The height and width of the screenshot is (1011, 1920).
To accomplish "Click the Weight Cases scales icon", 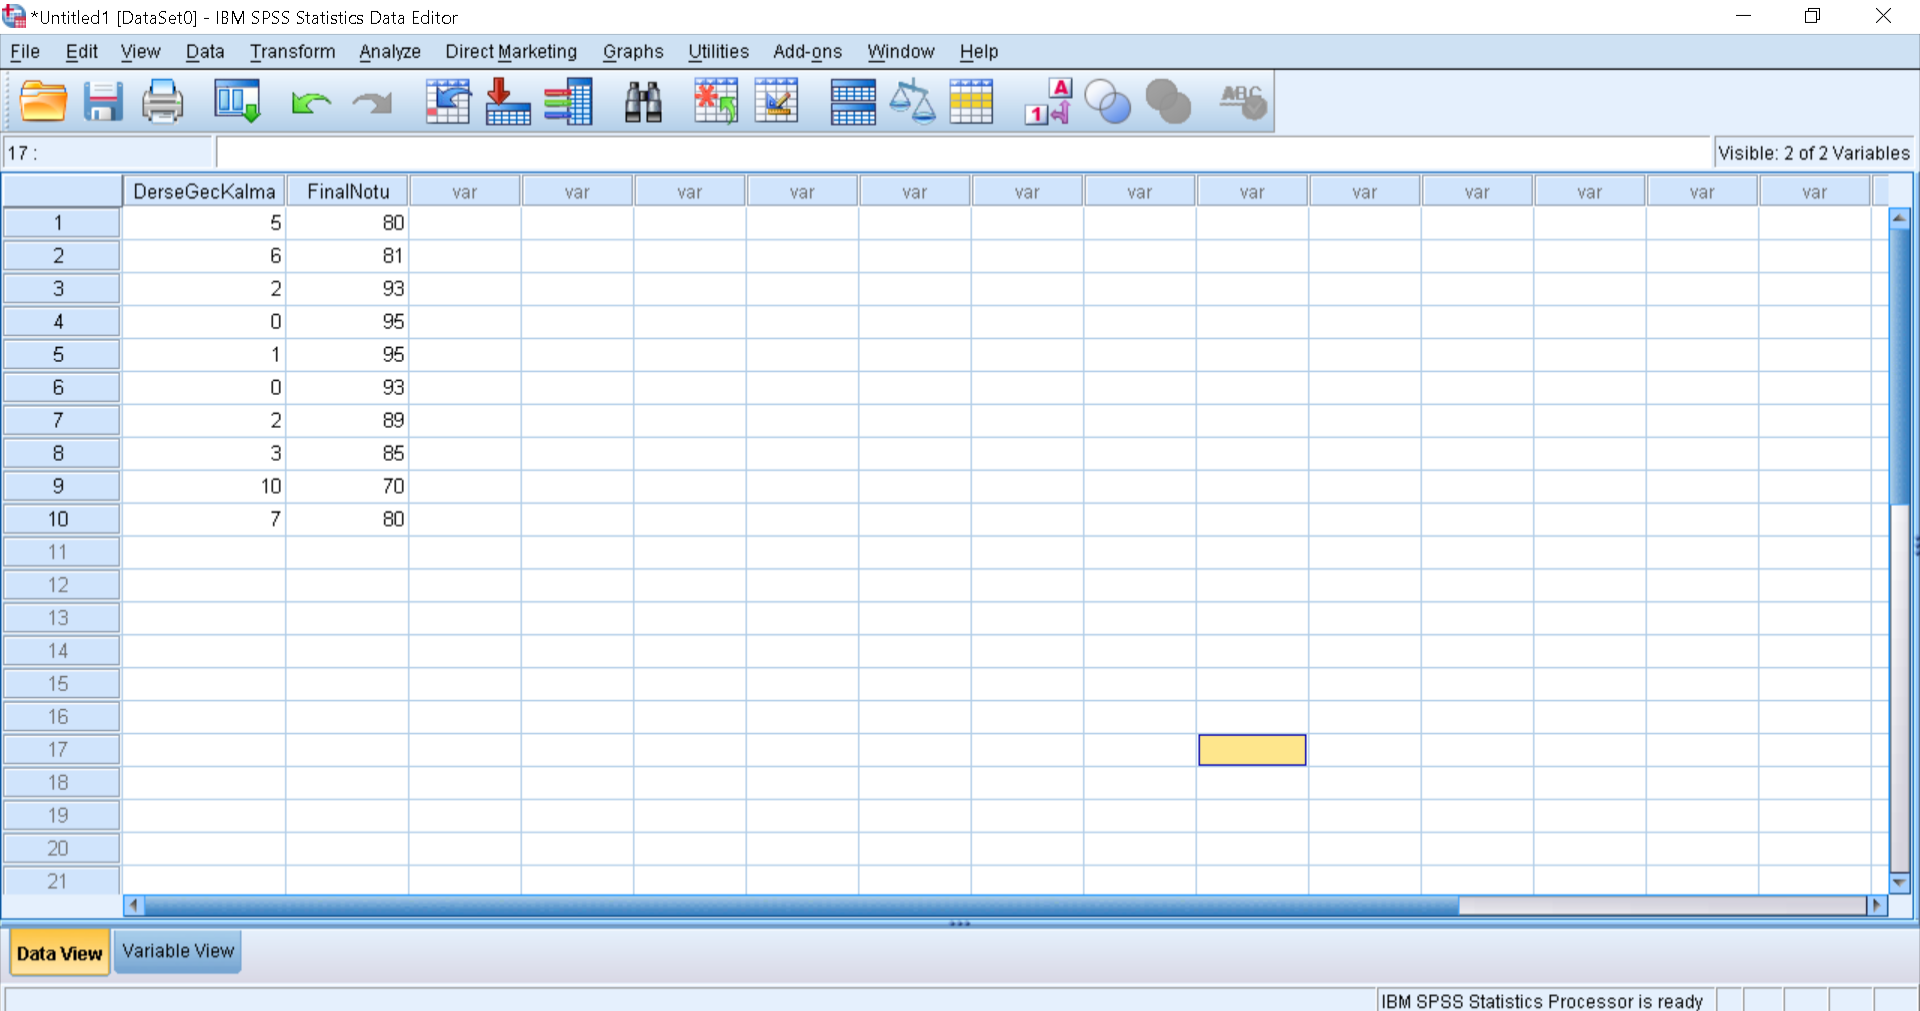I will pos(912,102).
